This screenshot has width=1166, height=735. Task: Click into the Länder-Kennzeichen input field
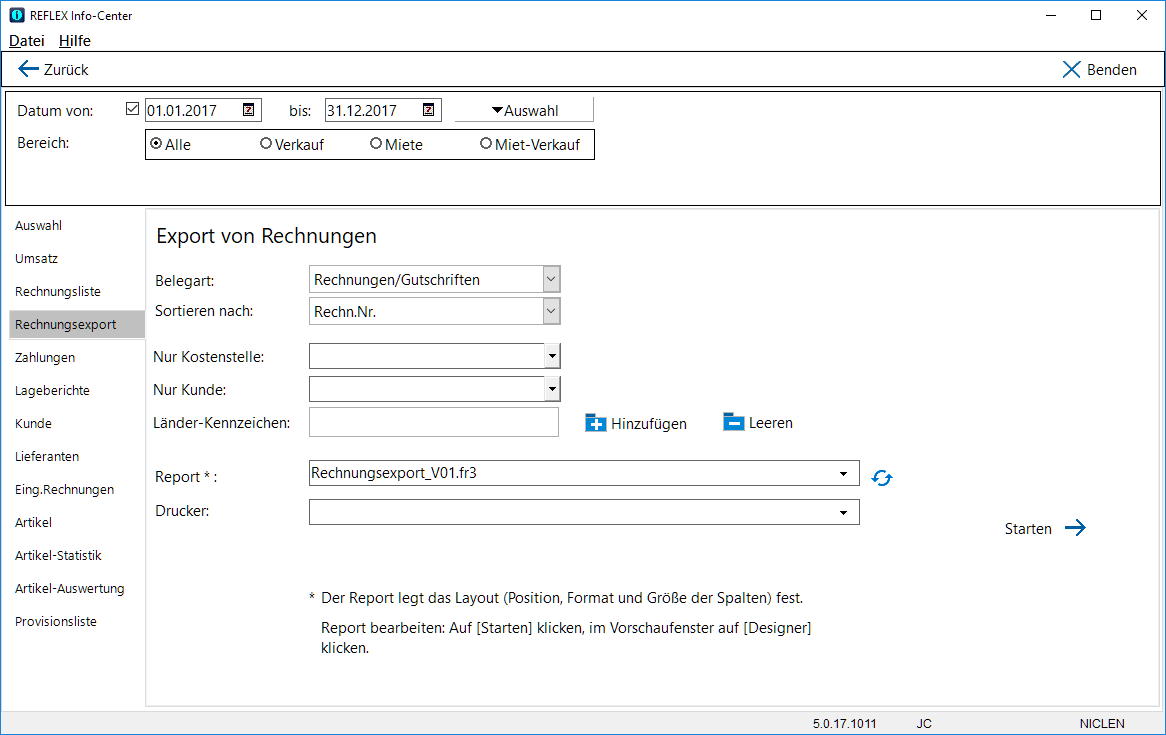tap(434, 423)
